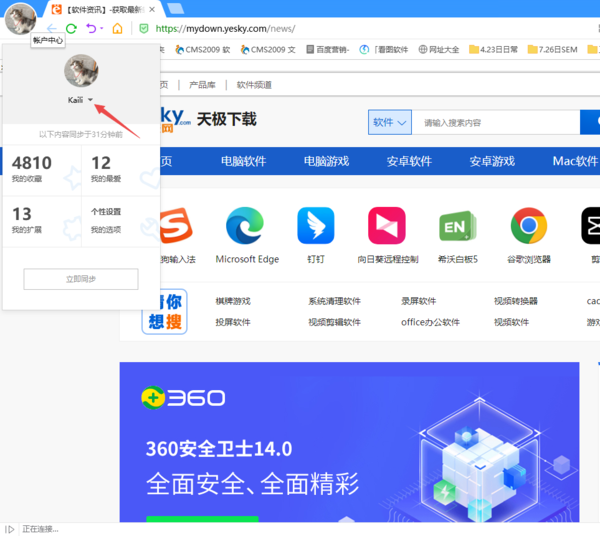This screenshot has width=600, height=536.
Task: Close the 软件资讯 browser tab
Action: pos(152,10)
